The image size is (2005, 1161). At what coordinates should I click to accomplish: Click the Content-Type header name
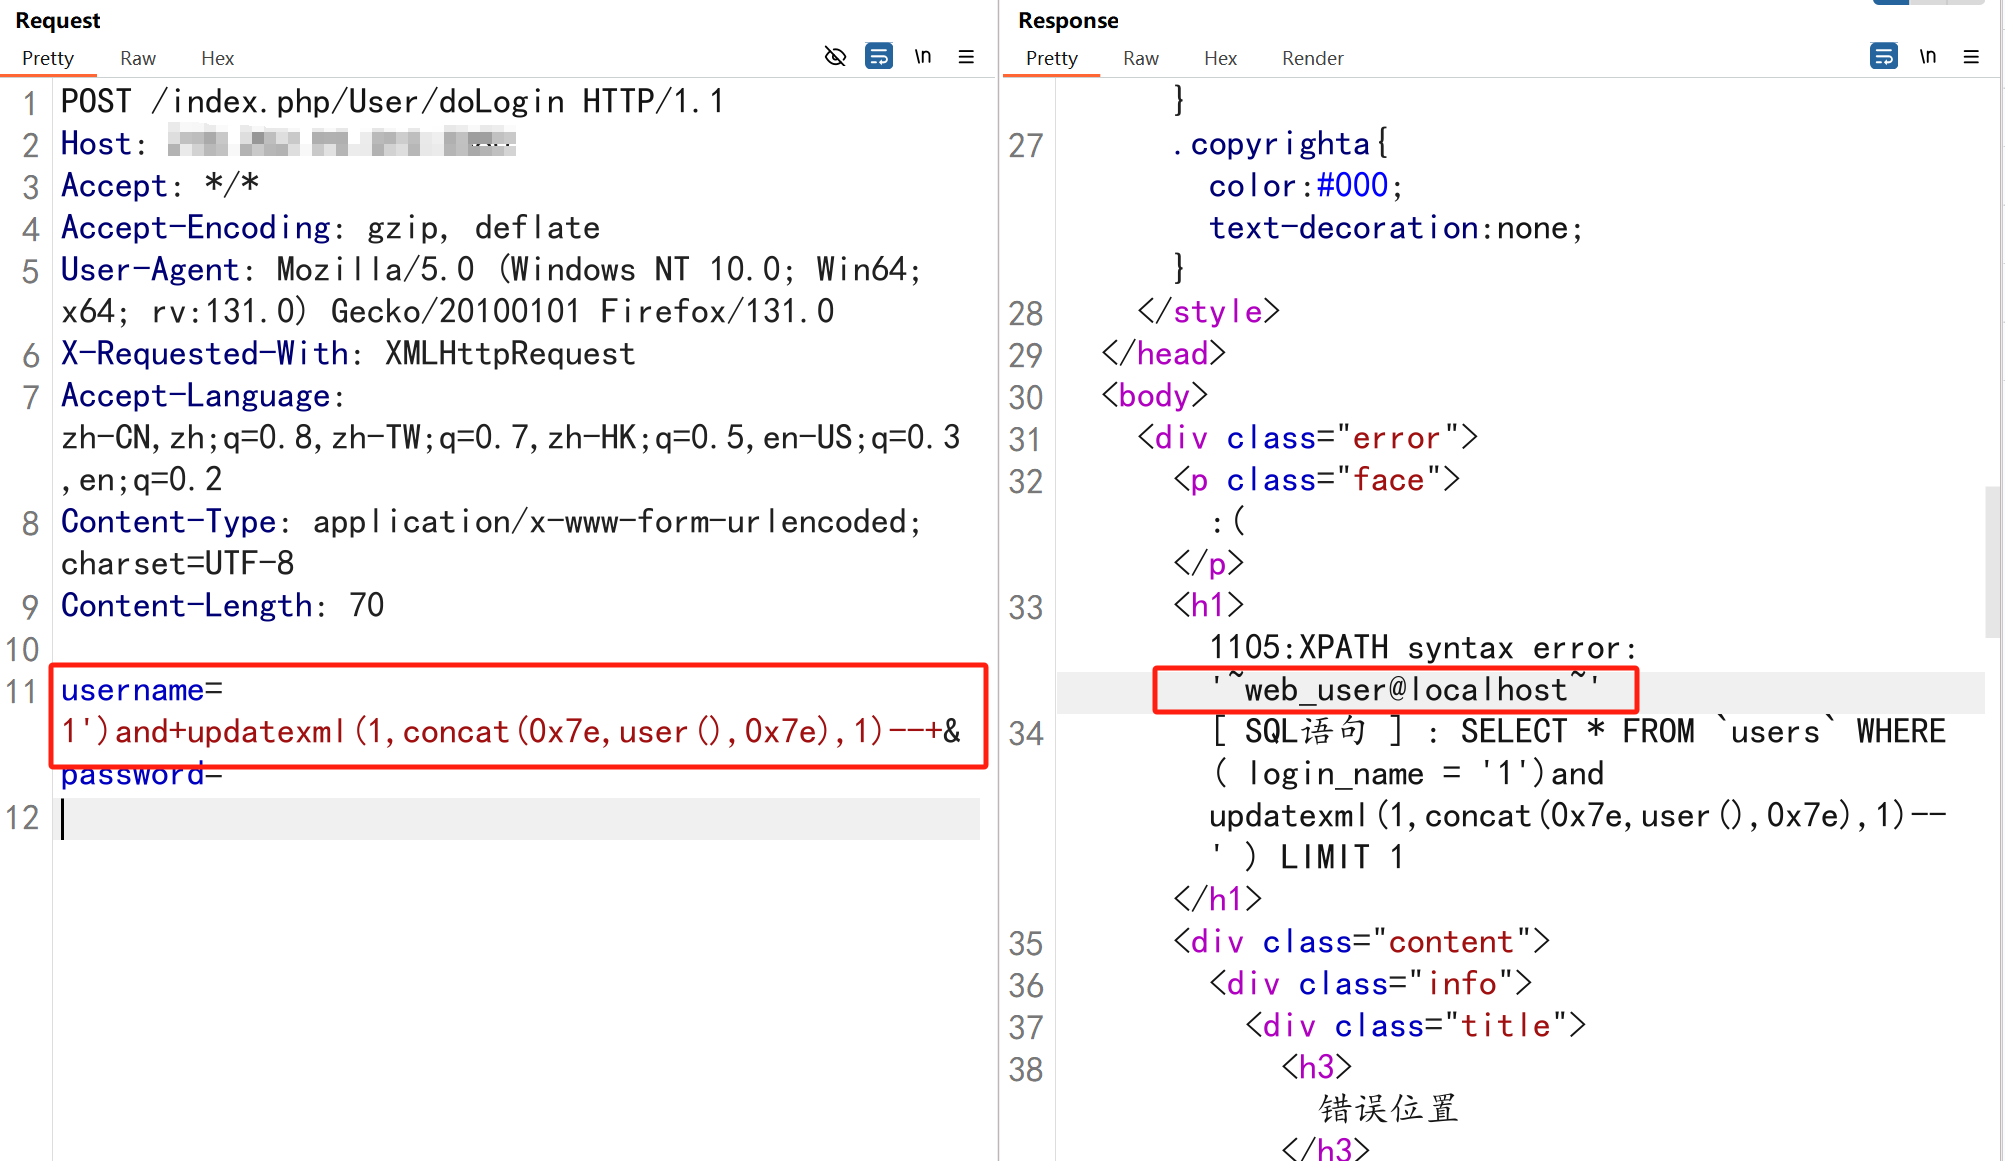click(168, 522)
